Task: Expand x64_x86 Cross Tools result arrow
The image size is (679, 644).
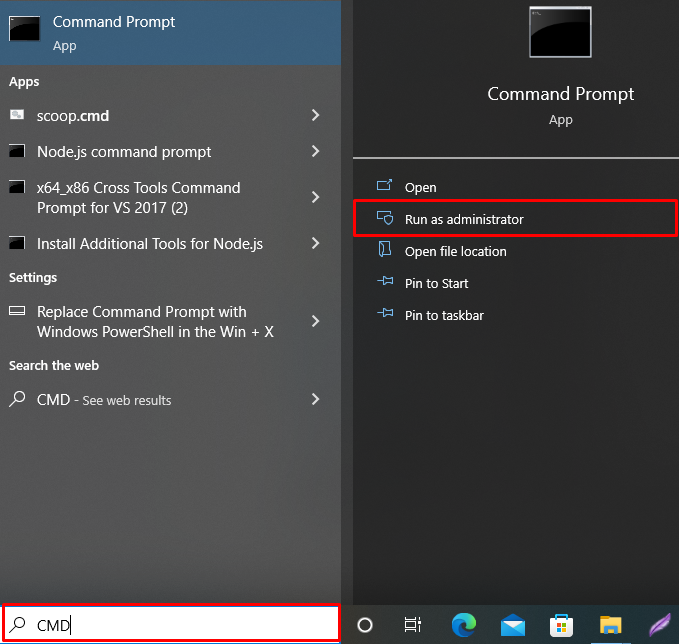Action: [x=316, y=197]
